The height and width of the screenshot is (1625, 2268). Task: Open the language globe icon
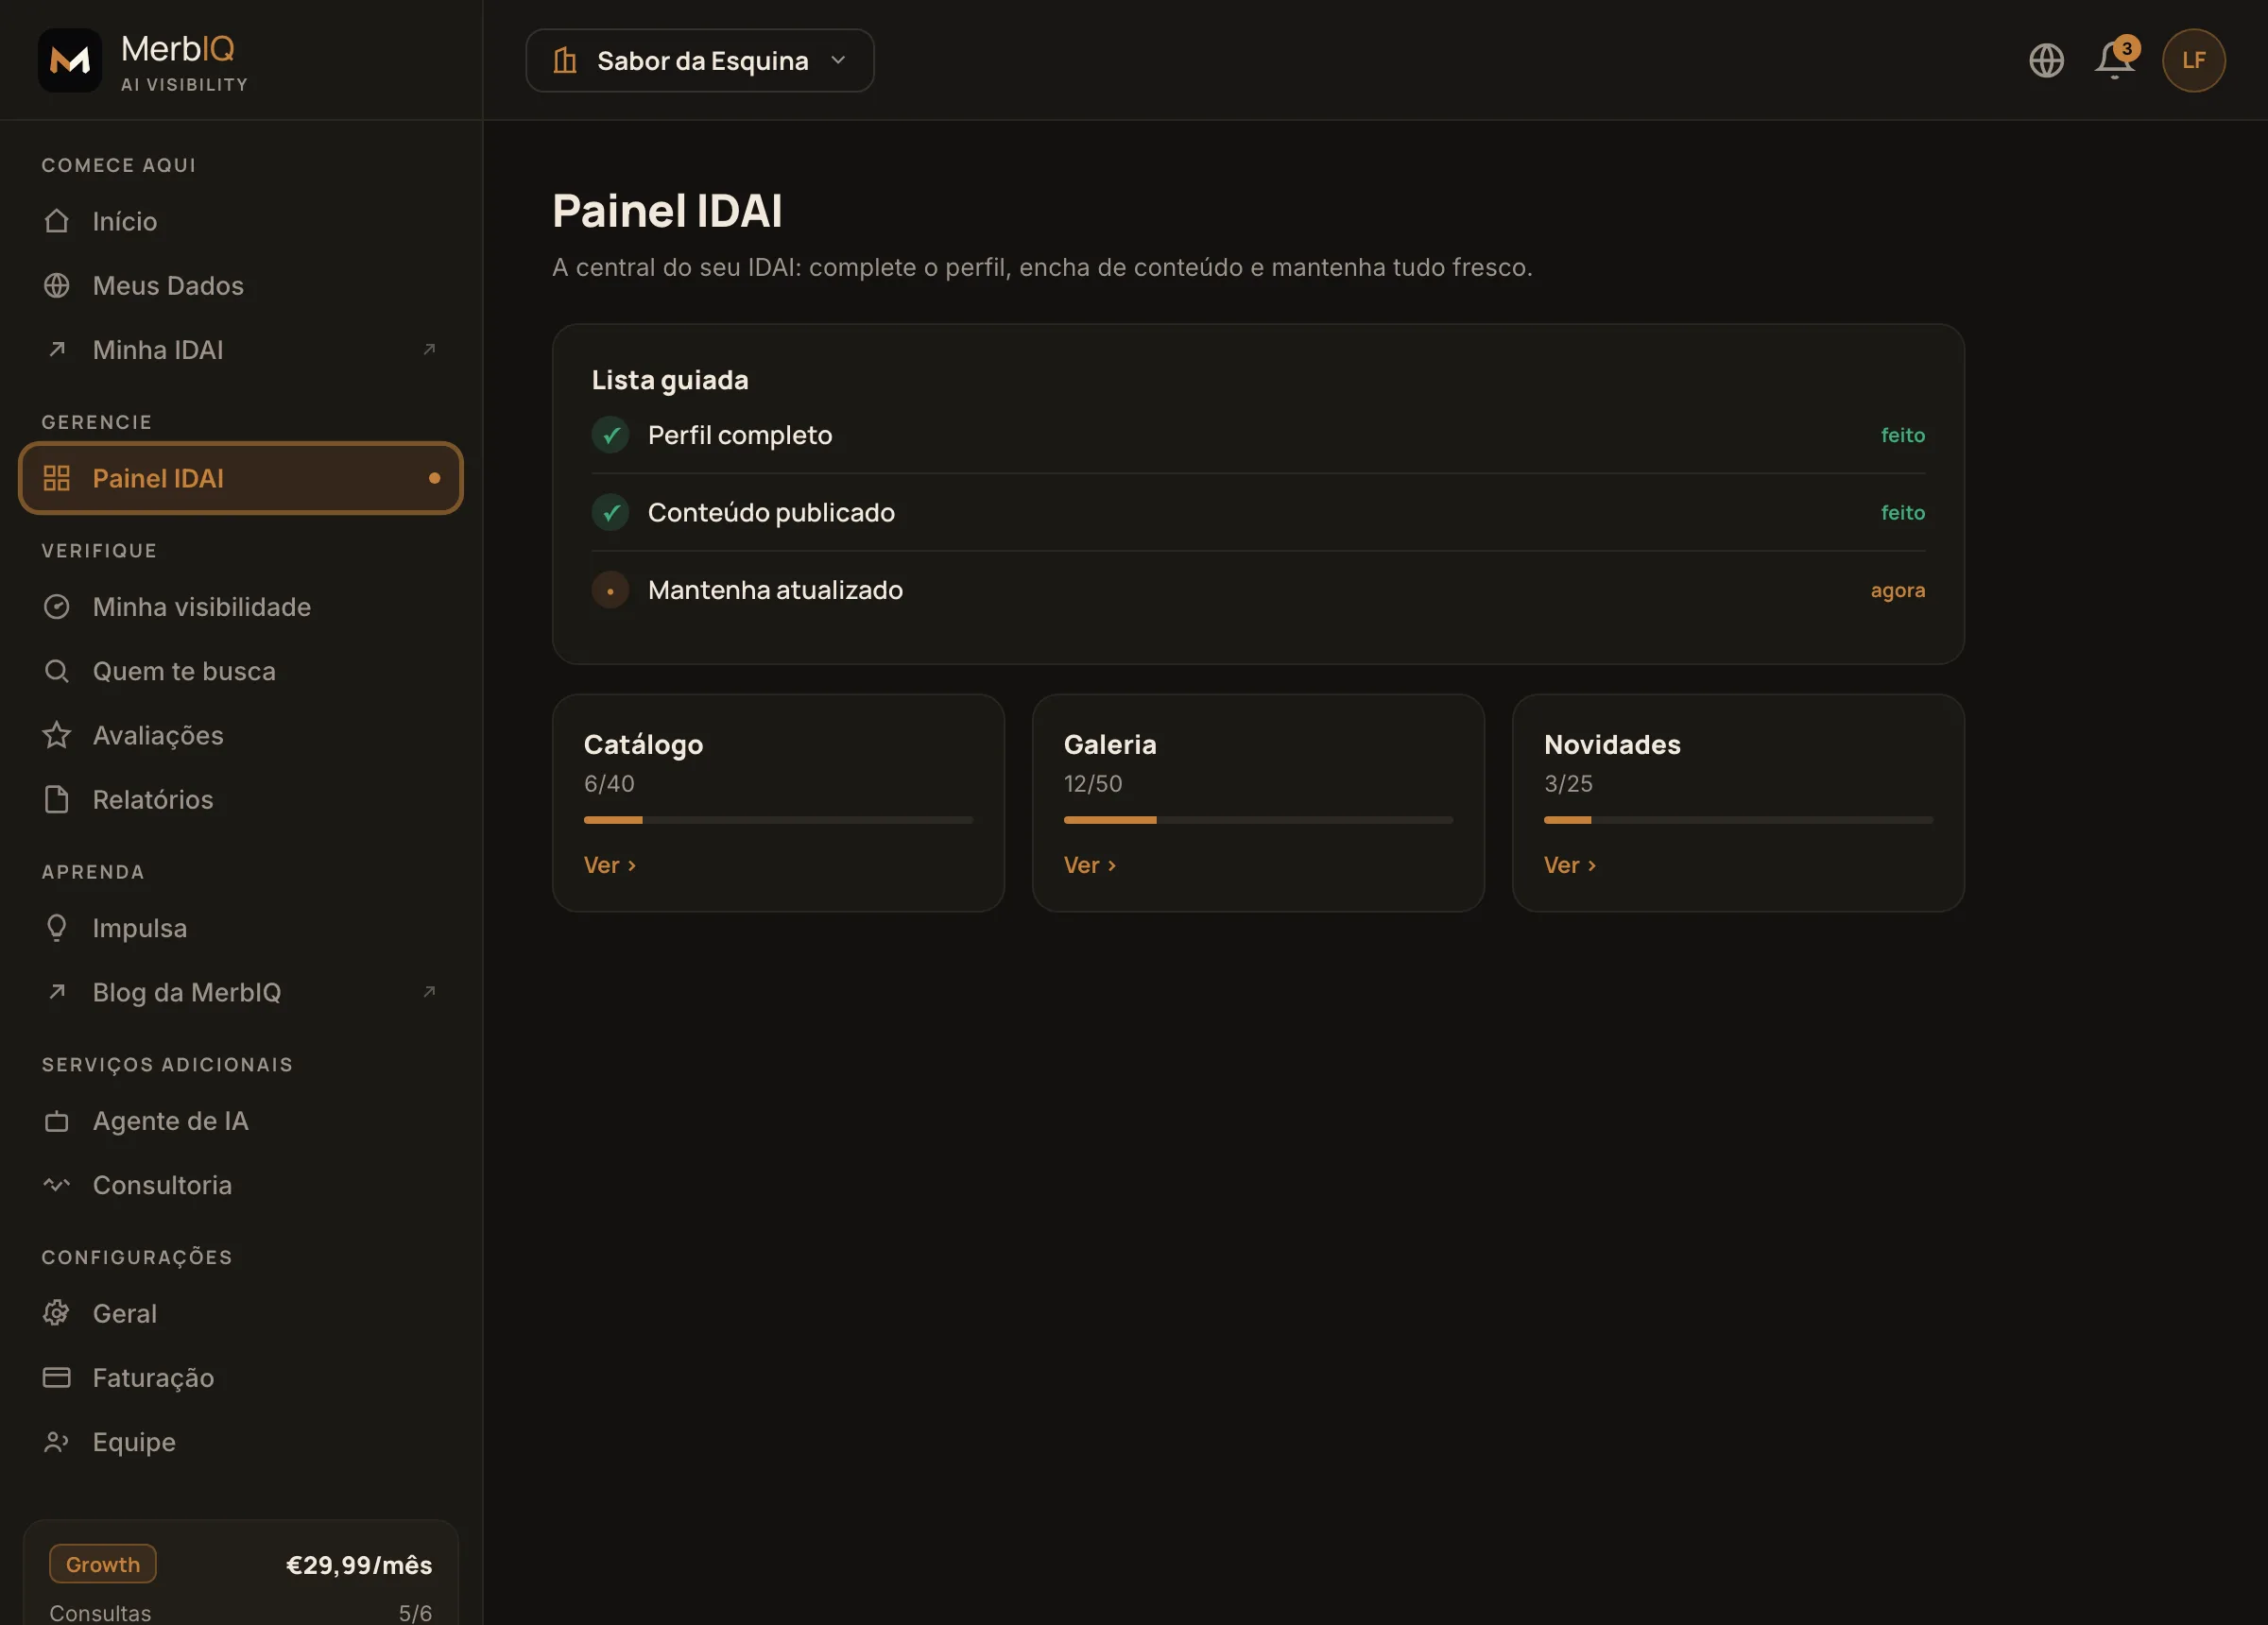pos(2046,60)
